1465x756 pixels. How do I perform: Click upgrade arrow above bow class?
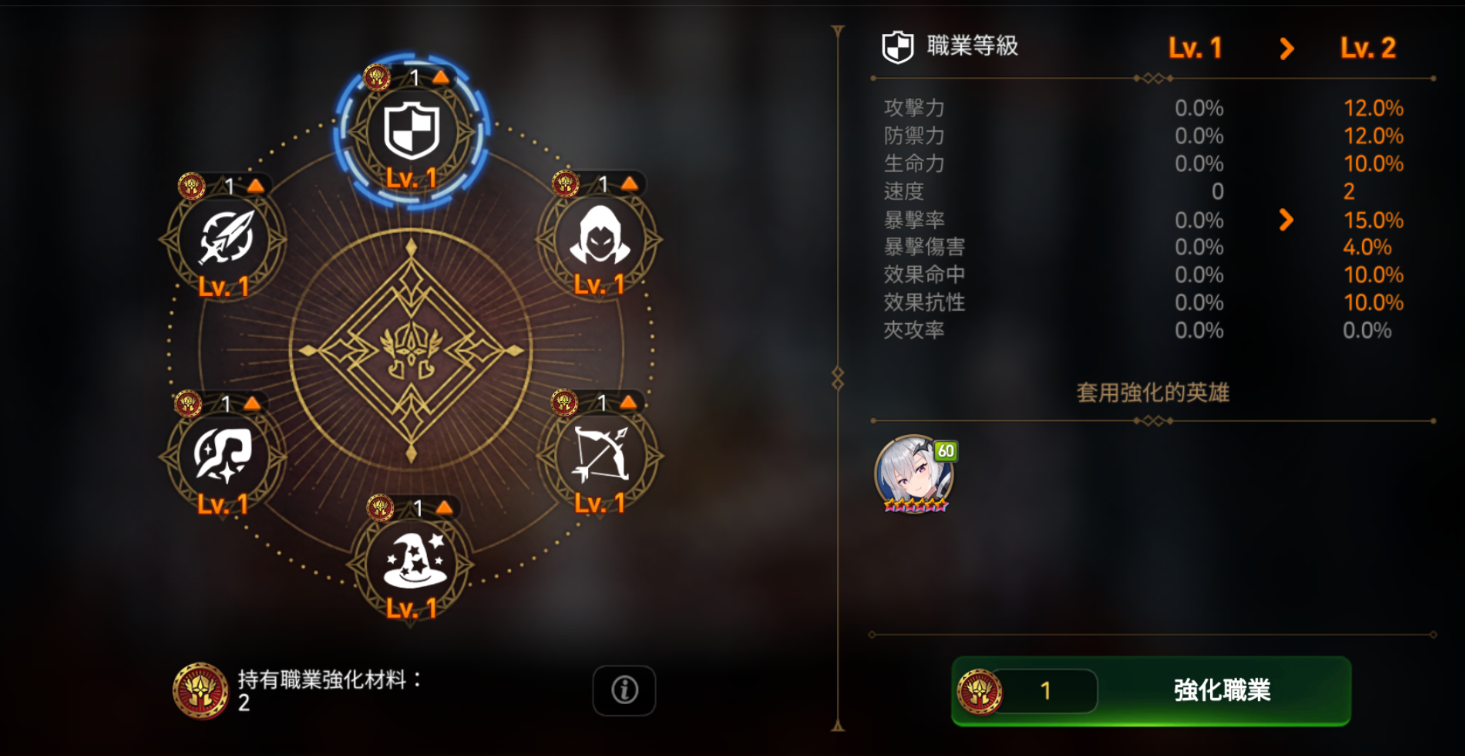tap(628, 402)
